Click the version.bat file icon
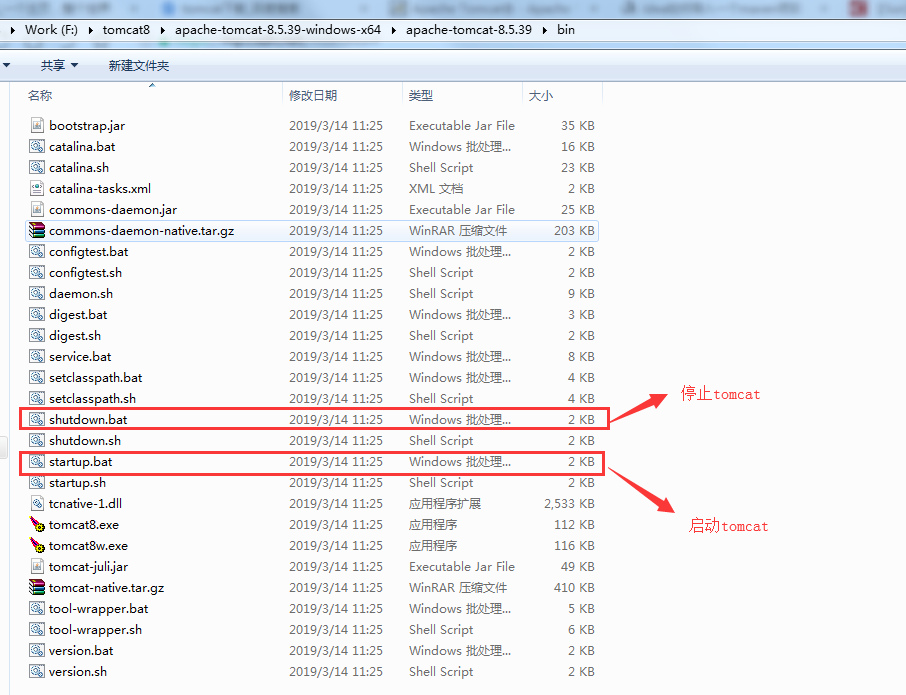This screenshot has width=906, height=695. (x=37, y=651)
